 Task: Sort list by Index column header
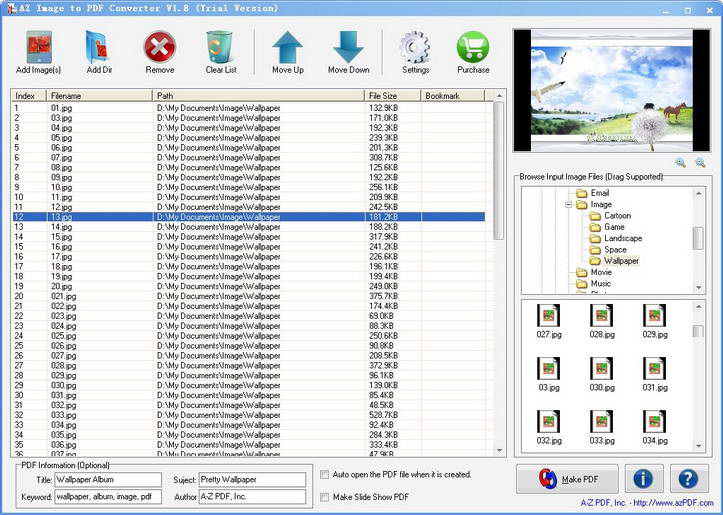click(x=29, y=96)
